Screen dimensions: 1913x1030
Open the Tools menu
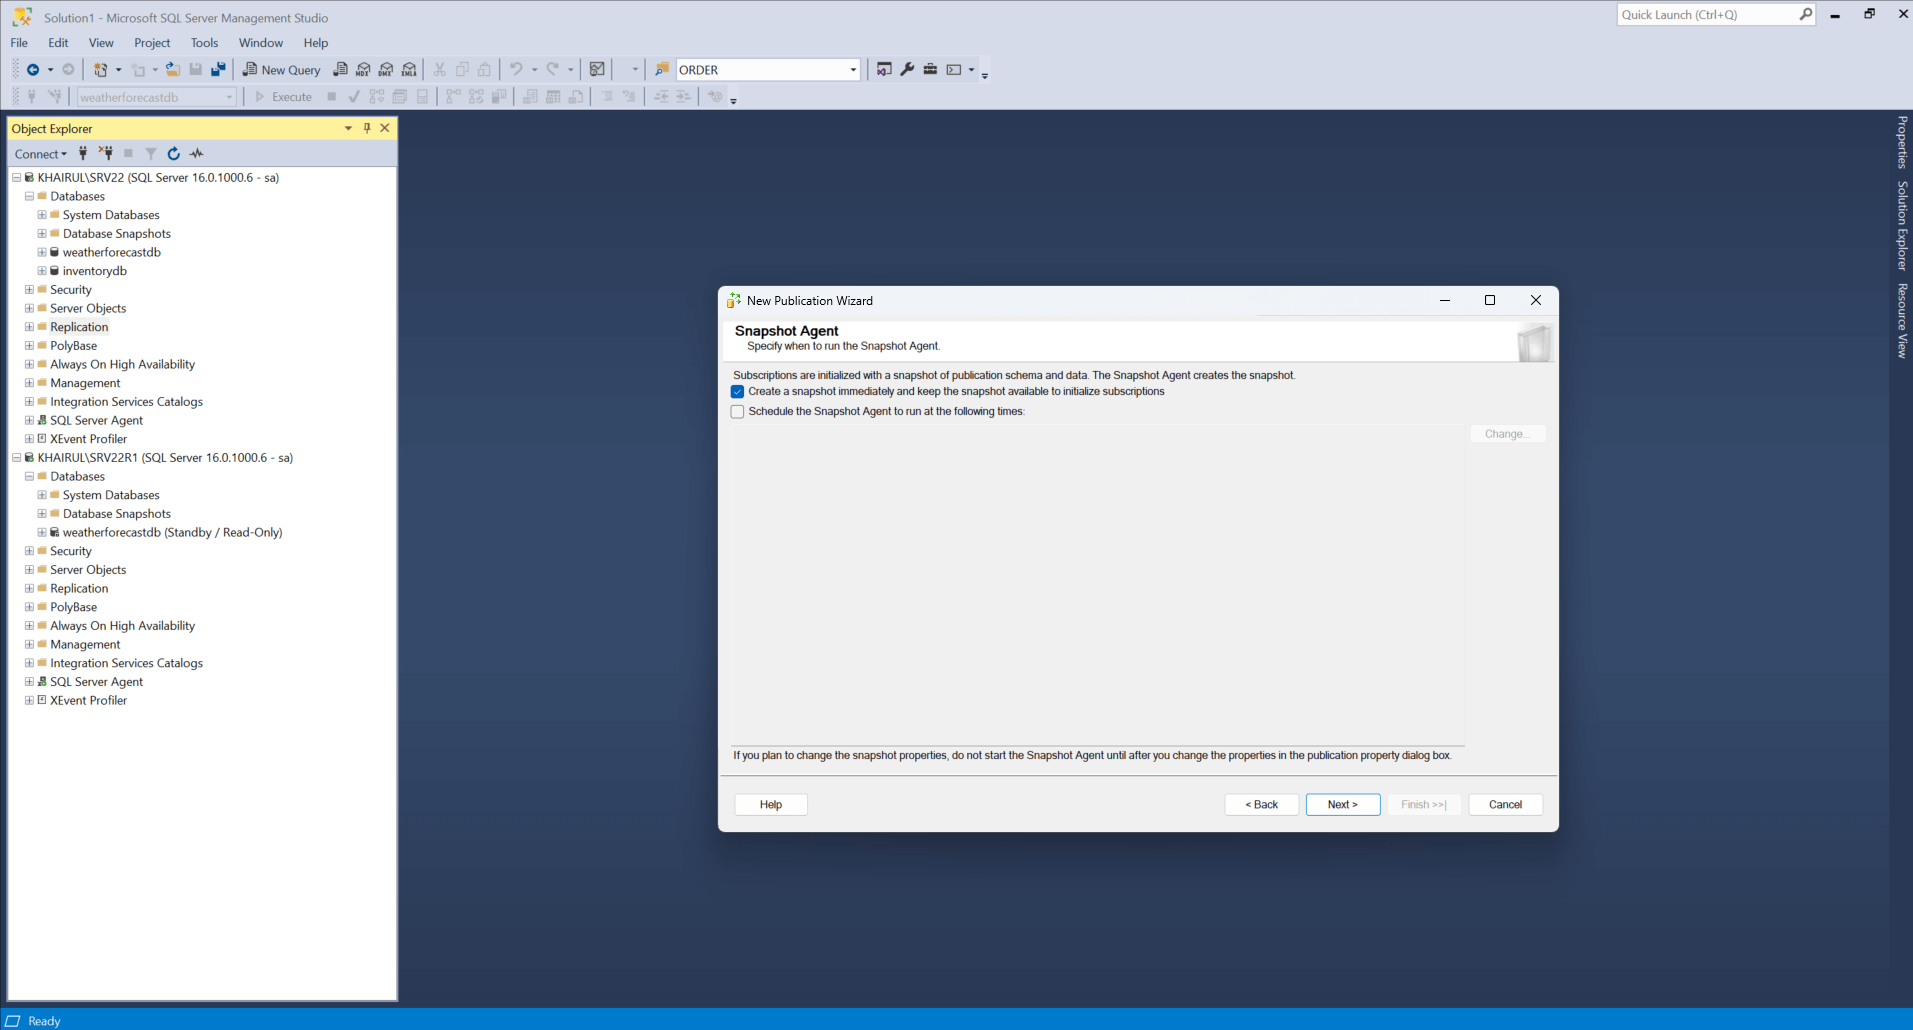(x=204, y=43)
